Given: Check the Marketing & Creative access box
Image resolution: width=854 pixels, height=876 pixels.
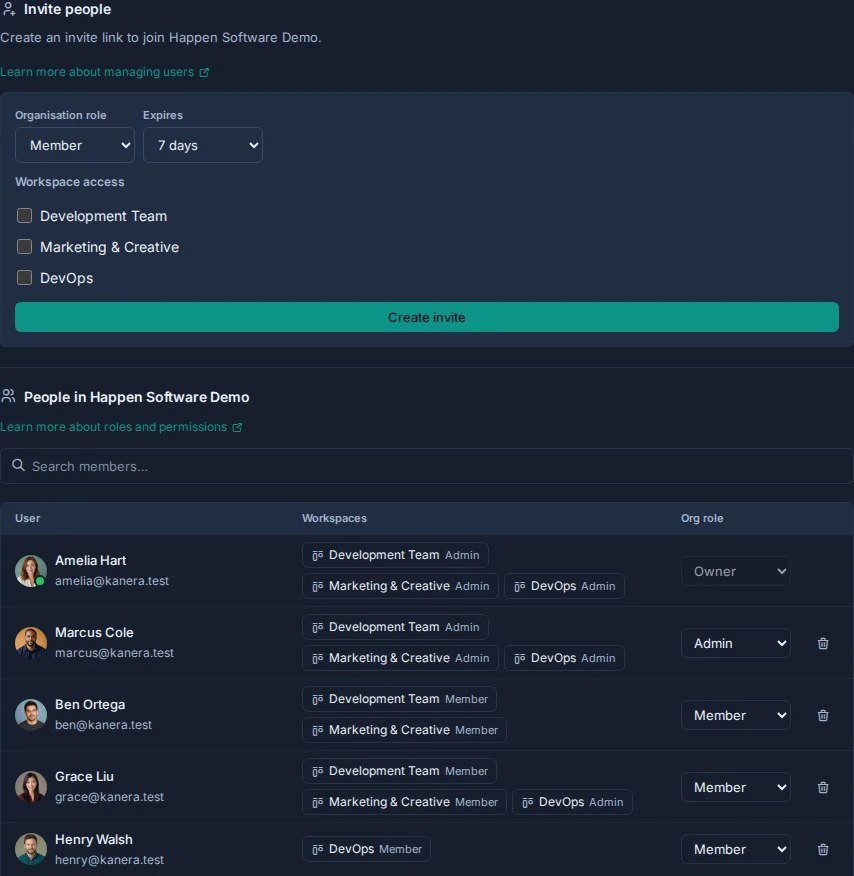Looking at the screenshot, I should point(25,246).
